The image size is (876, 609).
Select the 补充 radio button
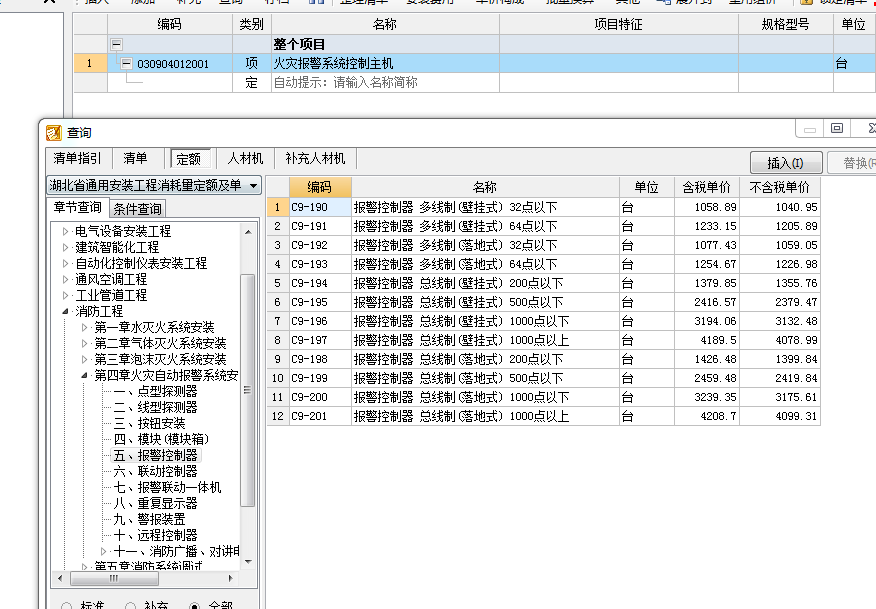(x=131, y=606)
